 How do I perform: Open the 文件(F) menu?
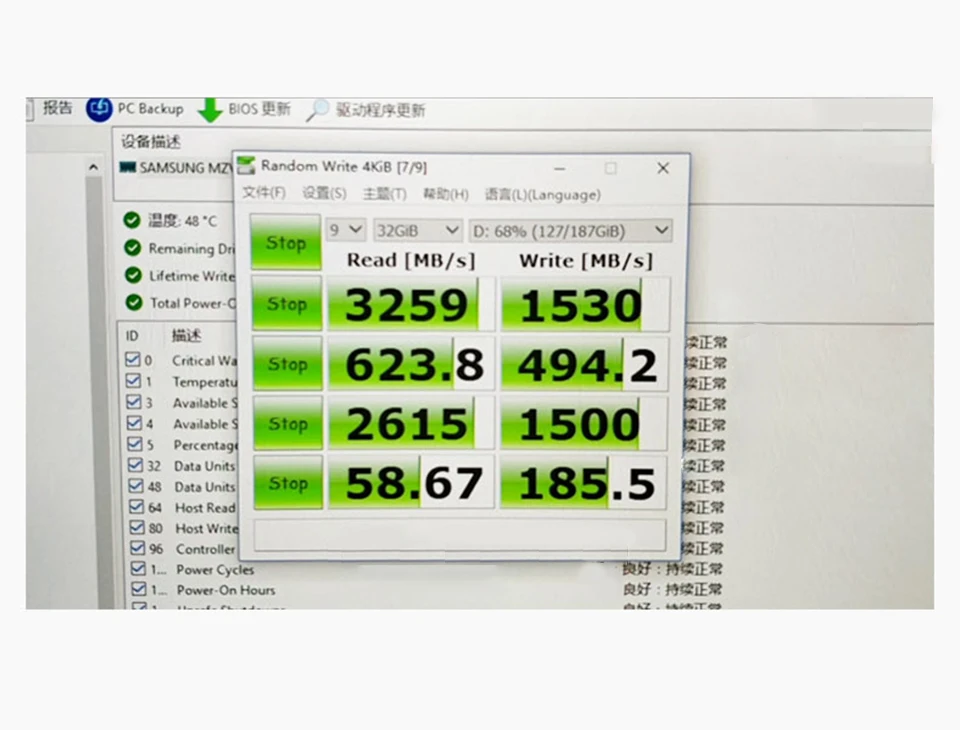tap(264, 194)
